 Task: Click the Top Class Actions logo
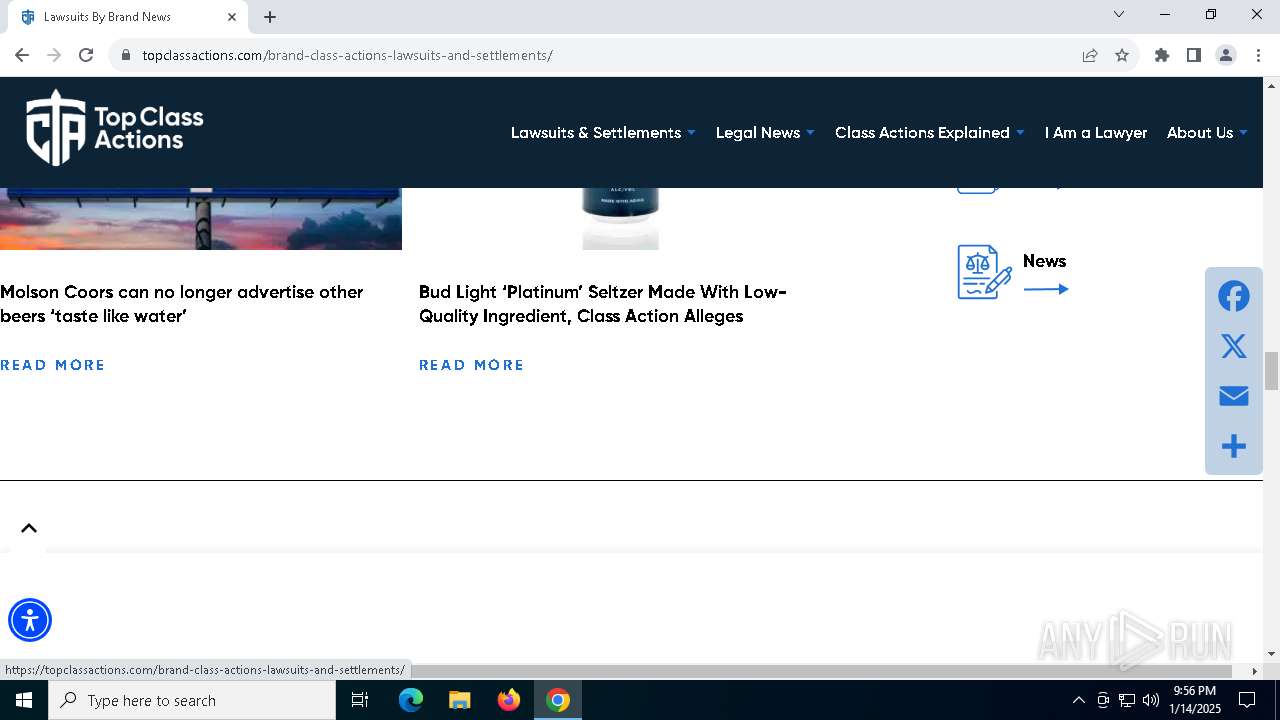[x=114, y=128]
